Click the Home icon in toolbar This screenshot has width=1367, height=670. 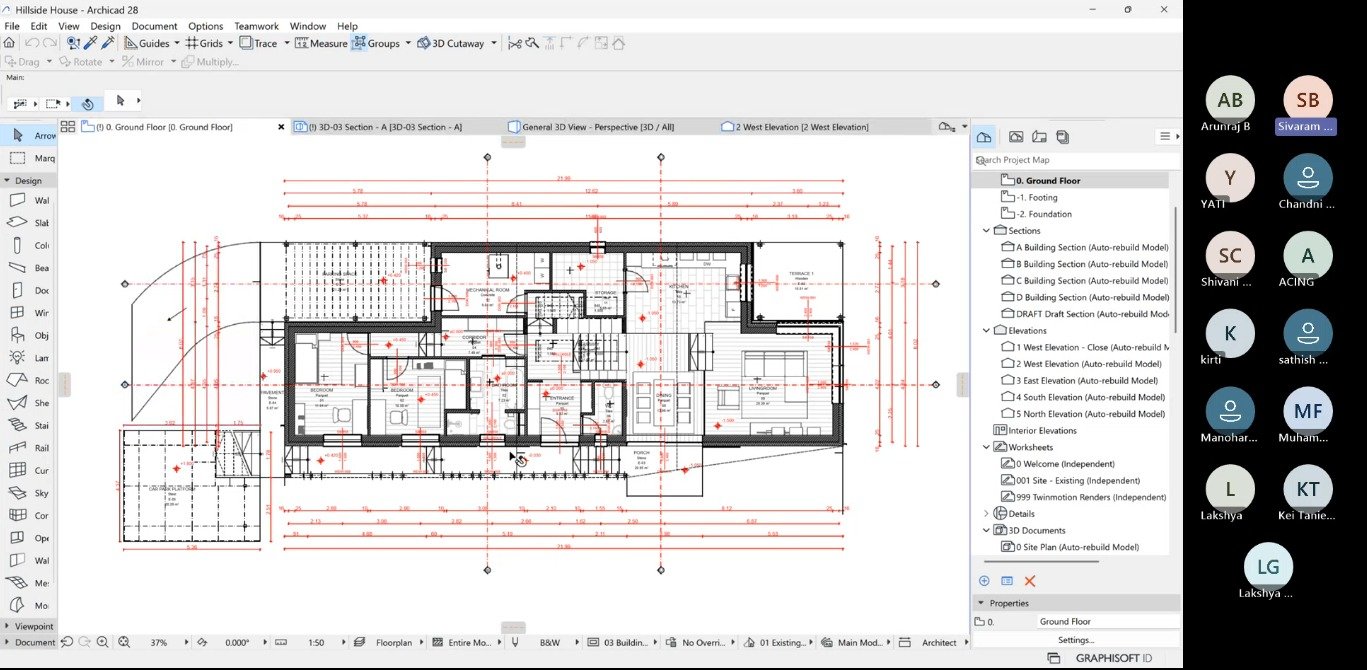pos(9,43)
